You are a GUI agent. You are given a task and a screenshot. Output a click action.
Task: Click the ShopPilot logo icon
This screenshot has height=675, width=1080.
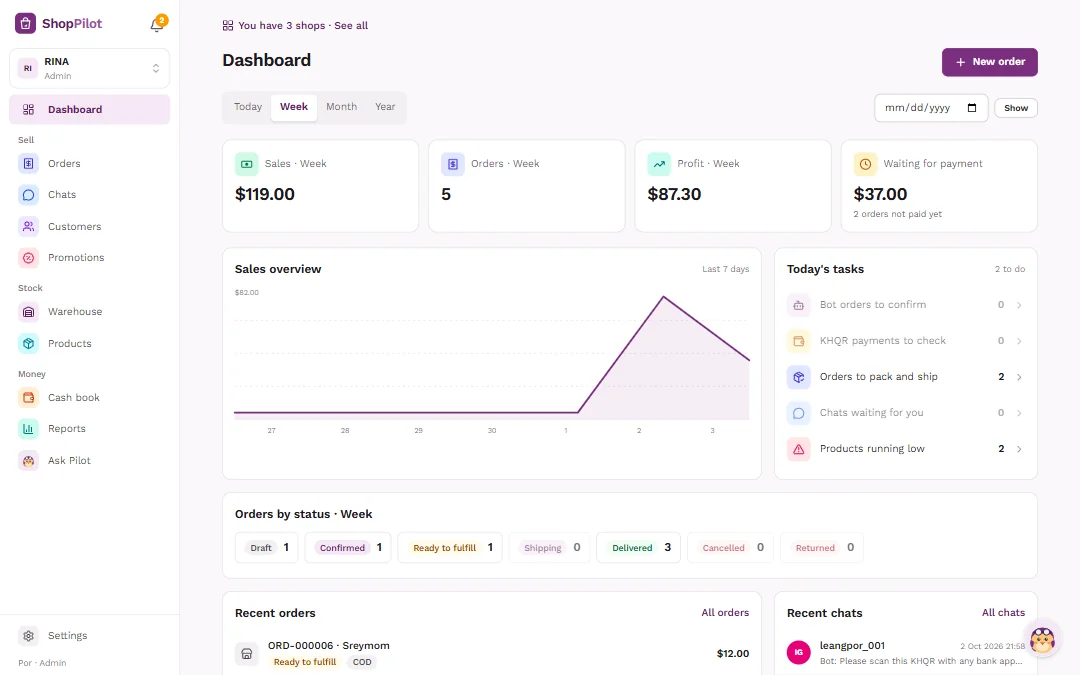click(x=25, y=23)
